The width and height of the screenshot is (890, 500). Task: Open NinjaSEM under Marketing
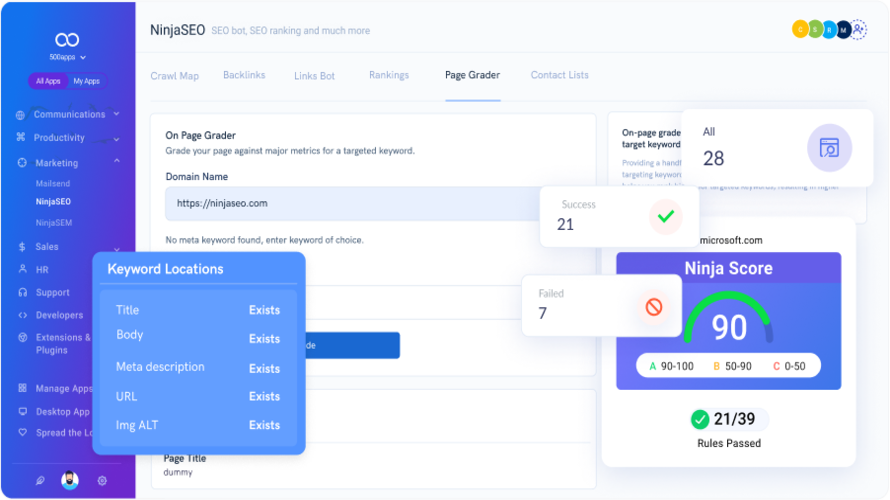click(54, 222)
